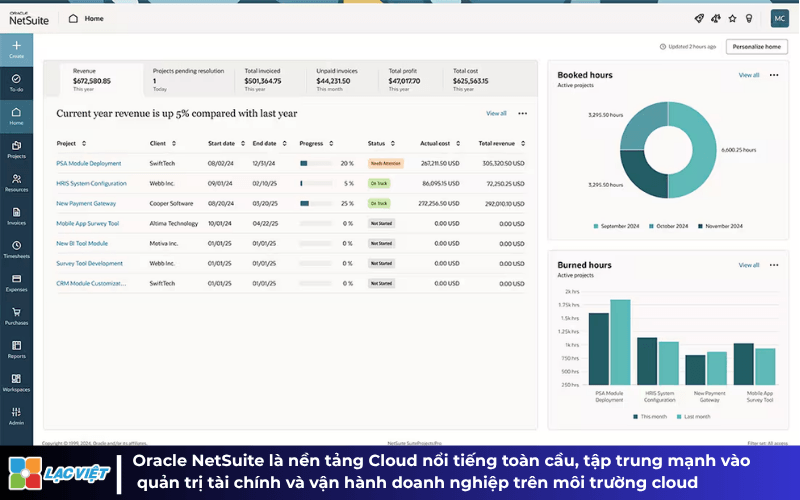Image resolution: width=800 pixels, height=500 pixels.
Task: Select the Revenue KPI tab
Action: click(102, 80)
